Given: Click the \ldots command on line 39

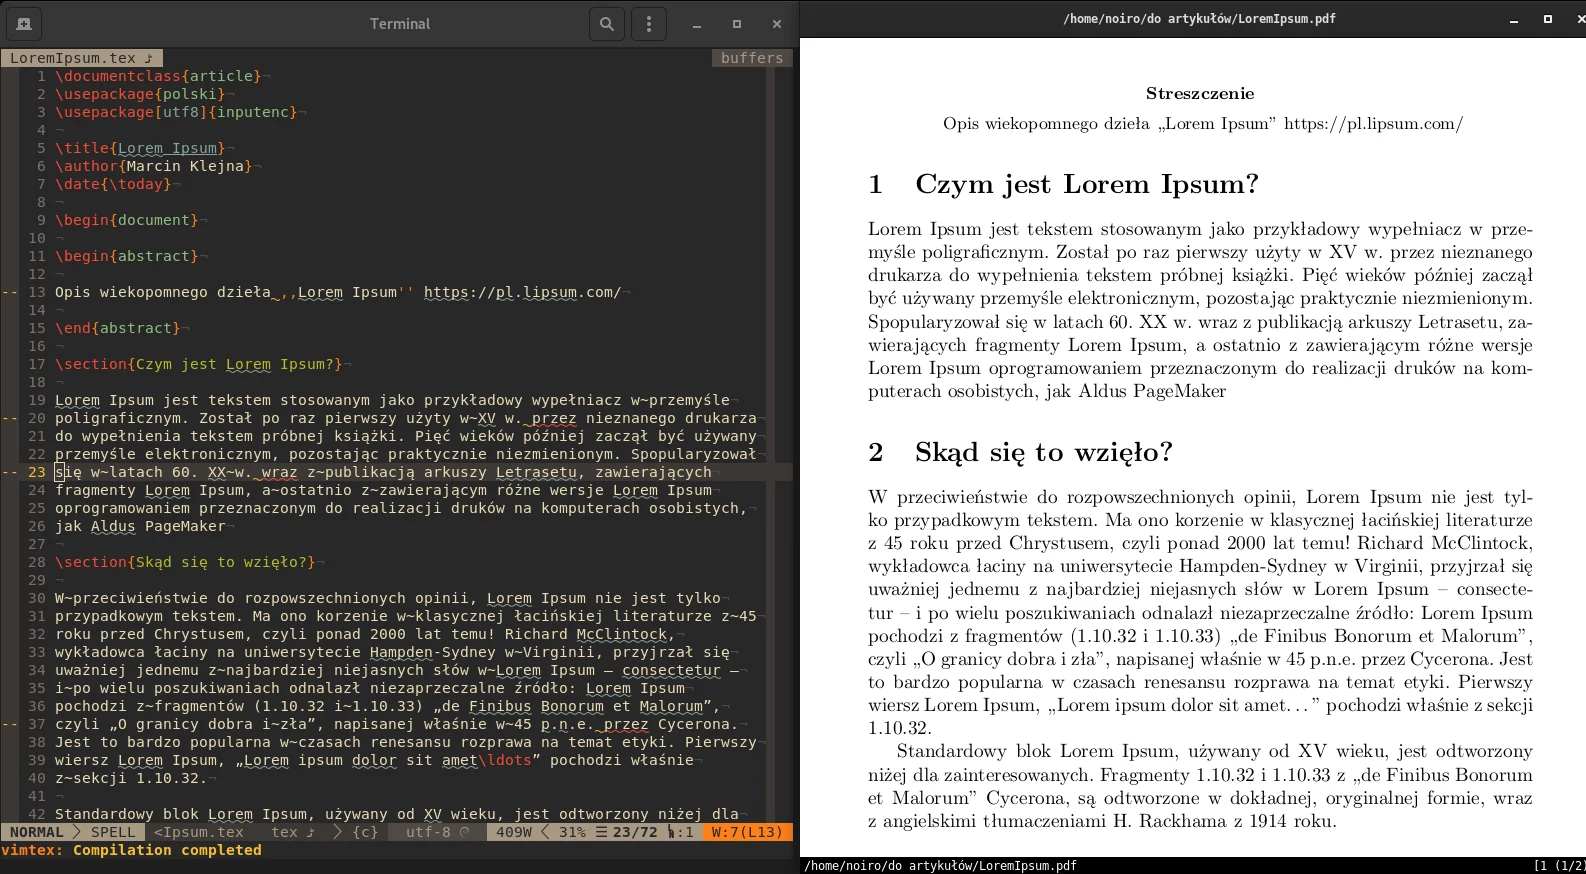Looking at the screenshot, I should [x=505, y=760].
